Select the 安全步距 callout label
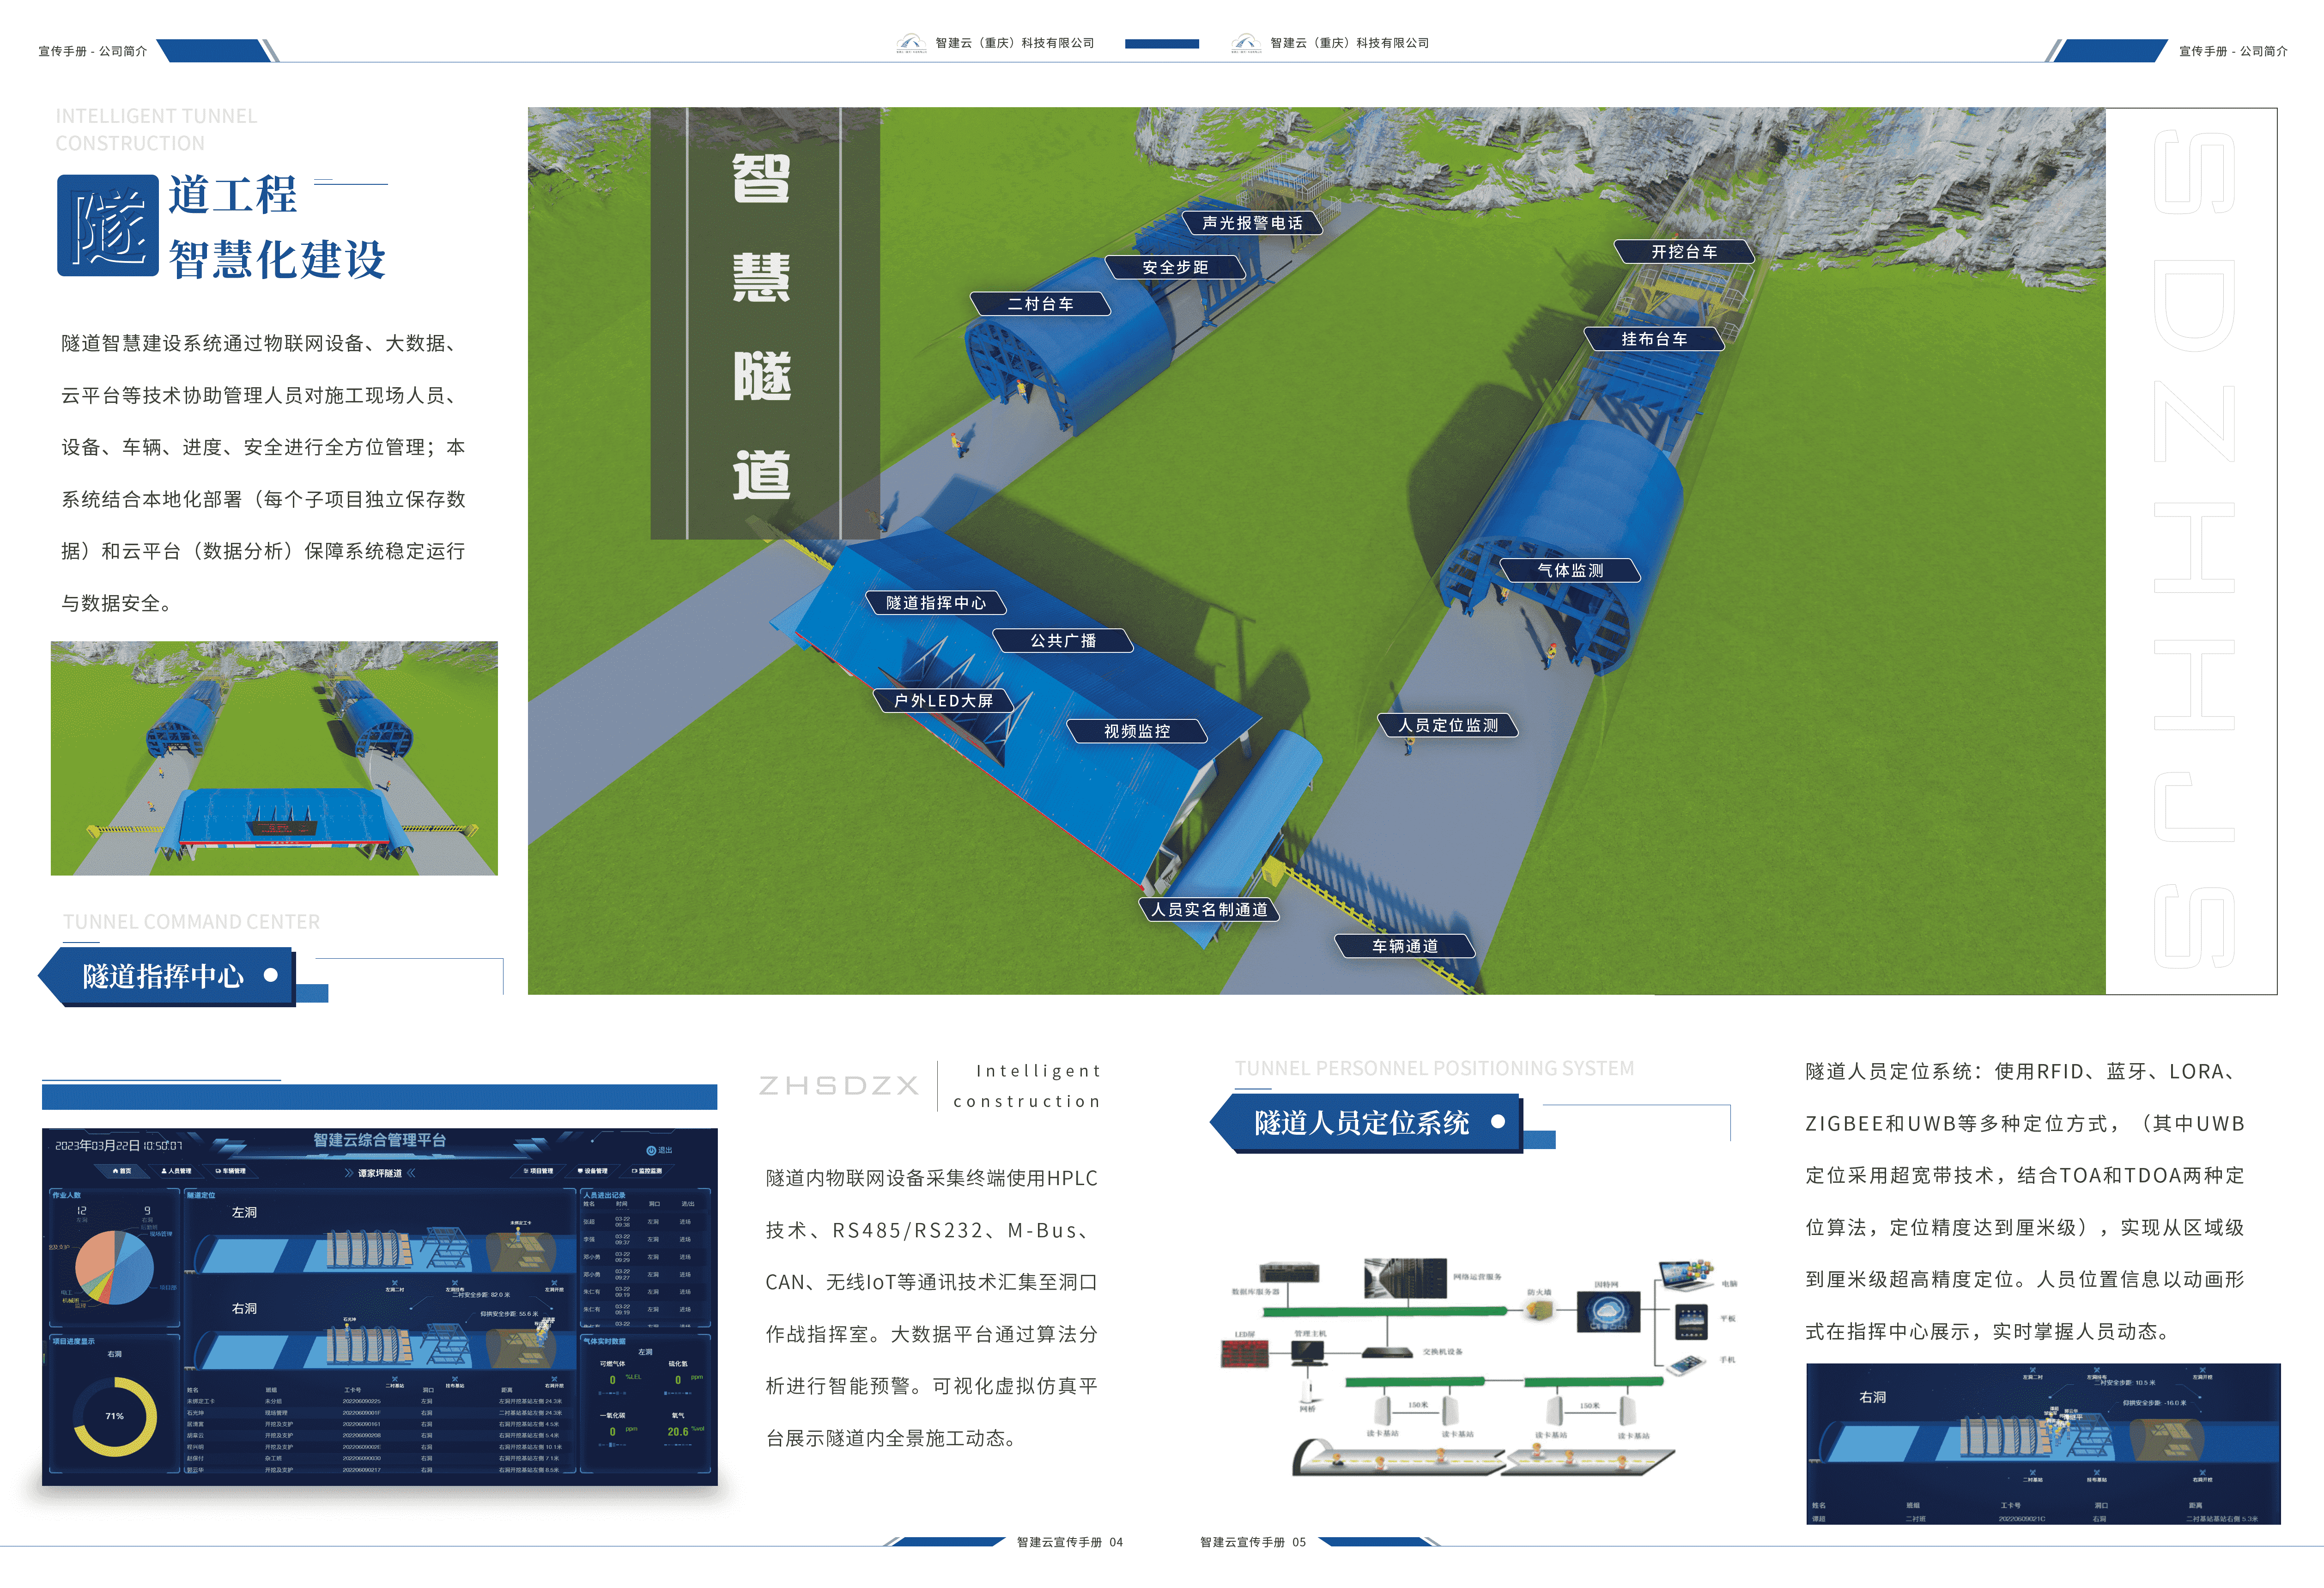Viewport: 2324px width, 1588px height. [x=1175, y=267]
